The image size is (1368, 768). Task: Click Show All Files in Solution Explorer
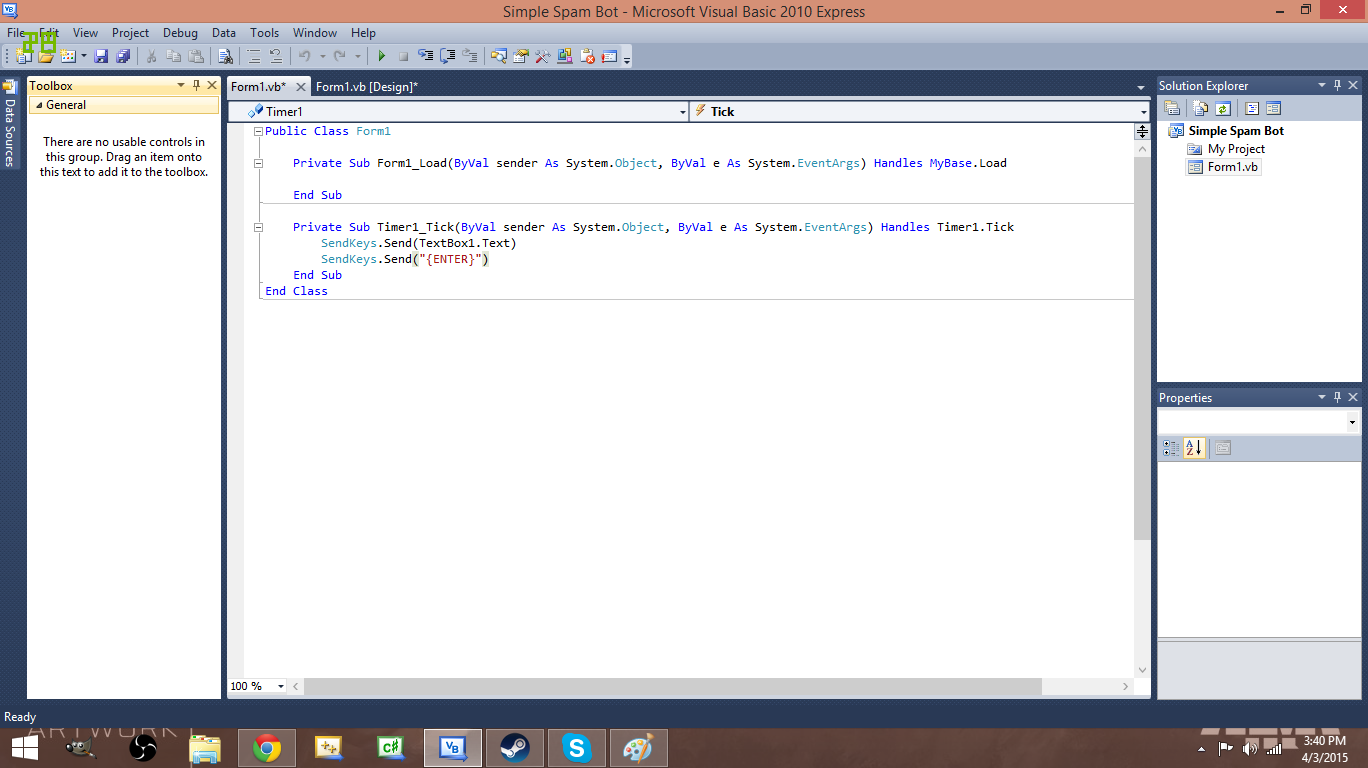[1201, 108]
